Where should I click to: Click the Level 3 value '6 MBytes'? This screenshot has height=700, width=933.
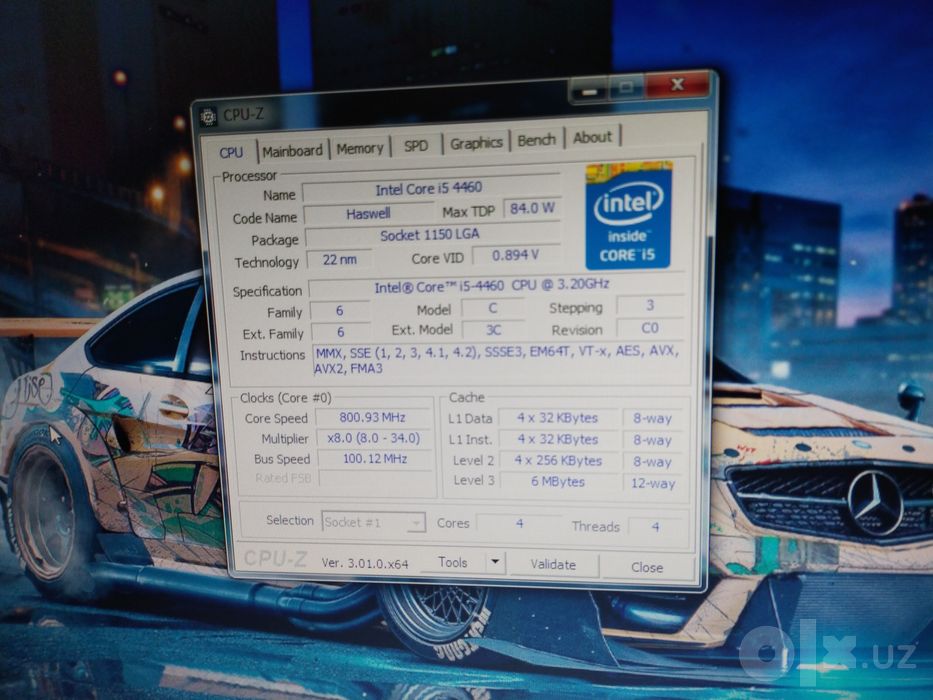pyautogui.click(x=559, y=481)
